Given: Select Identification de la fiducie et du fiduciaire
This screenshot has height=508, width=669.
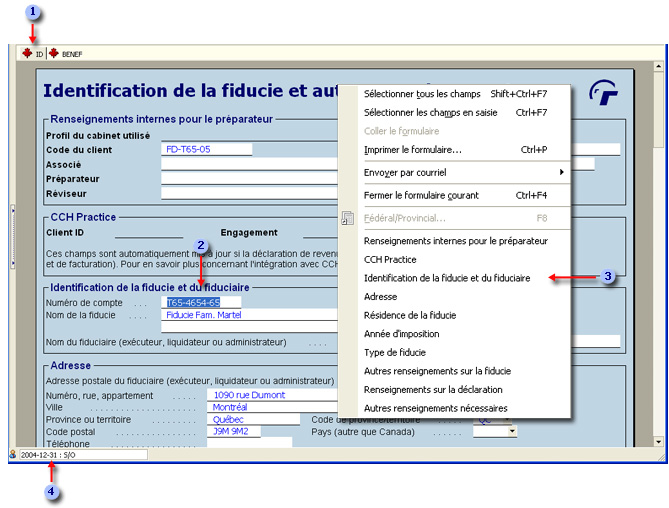Looking at the screenshot, I should (455, 278).
